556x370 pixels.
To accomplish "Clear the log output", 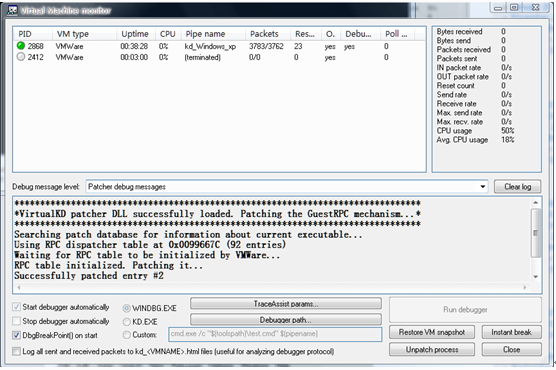I will pos(518,187).
